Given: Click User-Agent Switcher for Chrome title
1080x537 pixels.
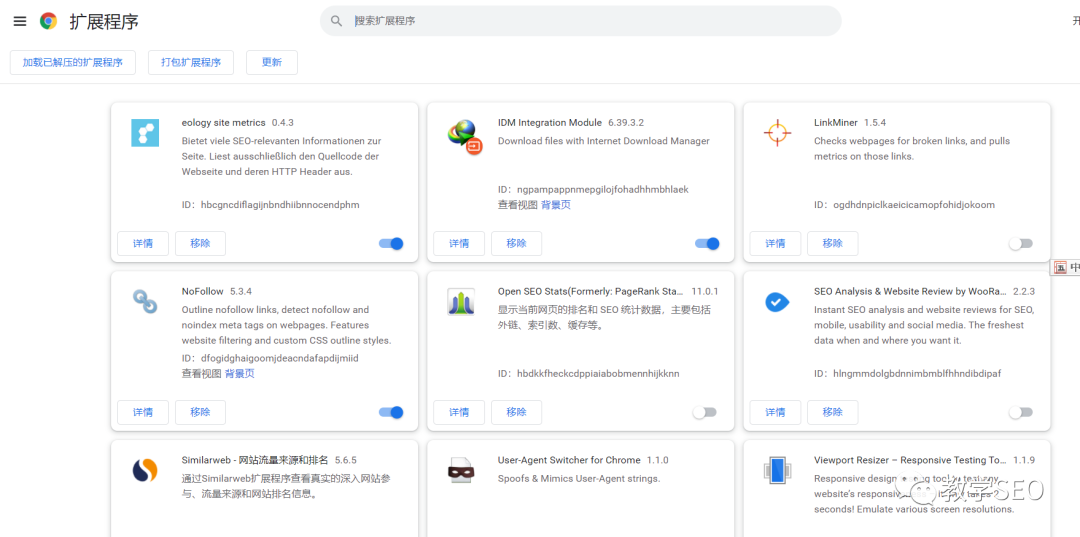Looking at the screenshot, I should tap(569, 460).
